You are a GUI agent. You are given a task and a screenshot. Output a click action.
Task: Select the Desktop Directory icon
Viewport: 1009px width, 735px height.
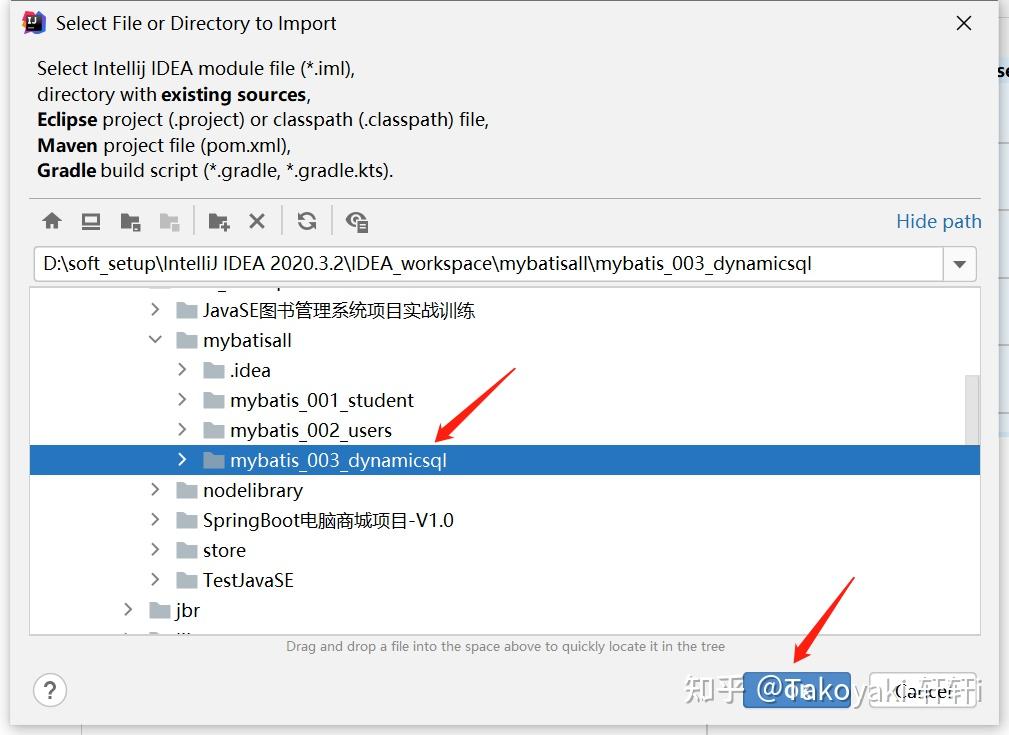coord(91,221)
